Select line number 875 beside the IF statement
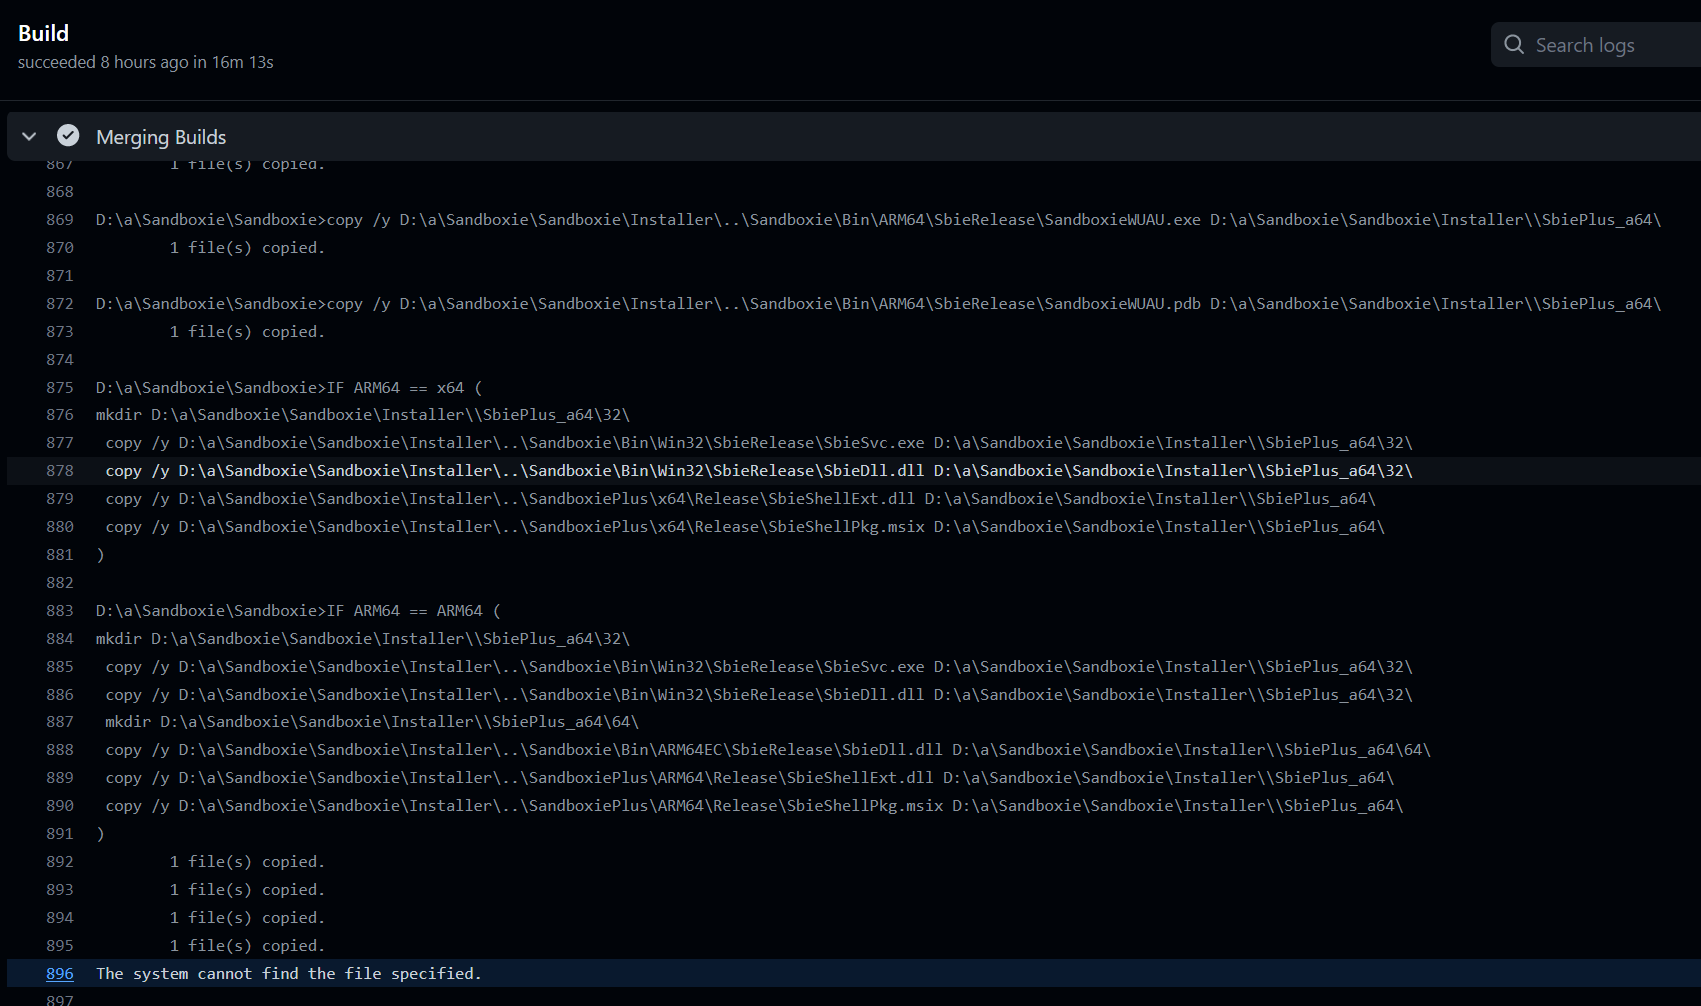 coord(59,387)
